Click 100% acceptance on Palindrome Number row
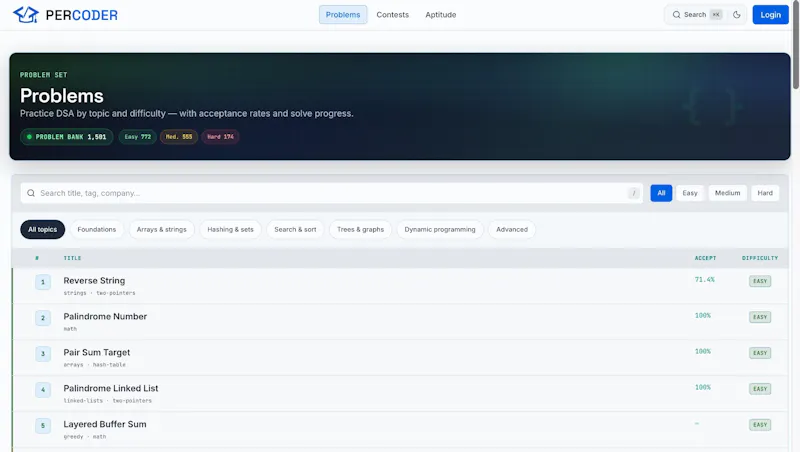This screenshot has height=452, width=800. (703, 315)
